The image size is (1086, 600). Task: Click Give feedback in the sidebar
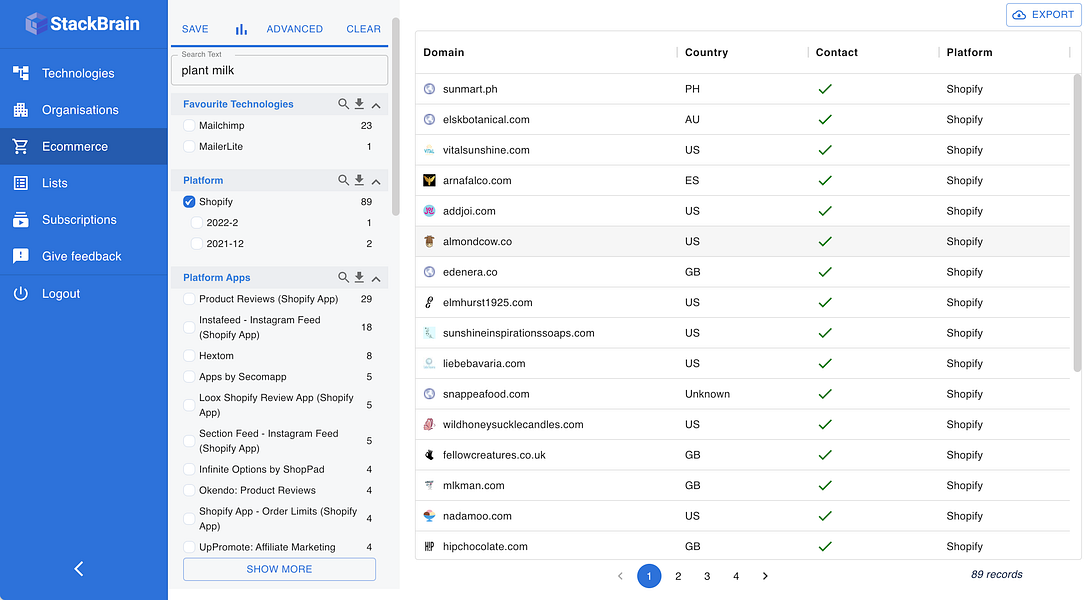coord(82,256)
